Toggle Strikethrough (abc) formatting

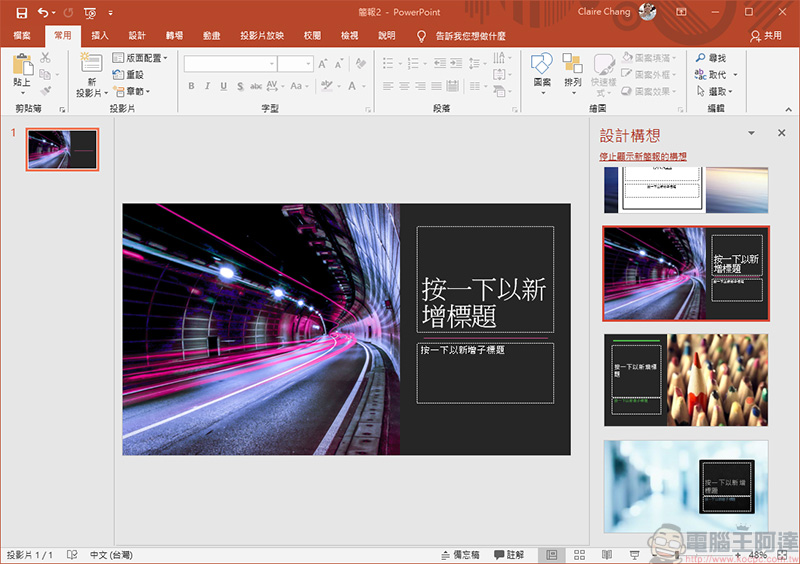256,86
